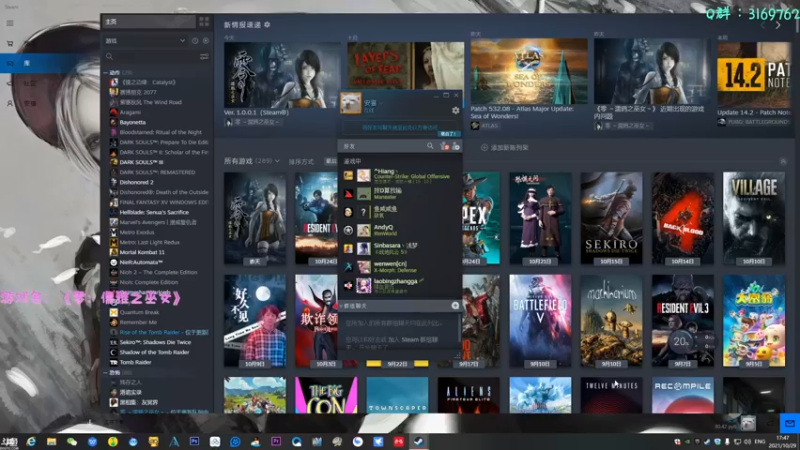The image size is (800, 450).
Task: Click the Maneater game icon in friends list
Action: click(x=348, y=194)
